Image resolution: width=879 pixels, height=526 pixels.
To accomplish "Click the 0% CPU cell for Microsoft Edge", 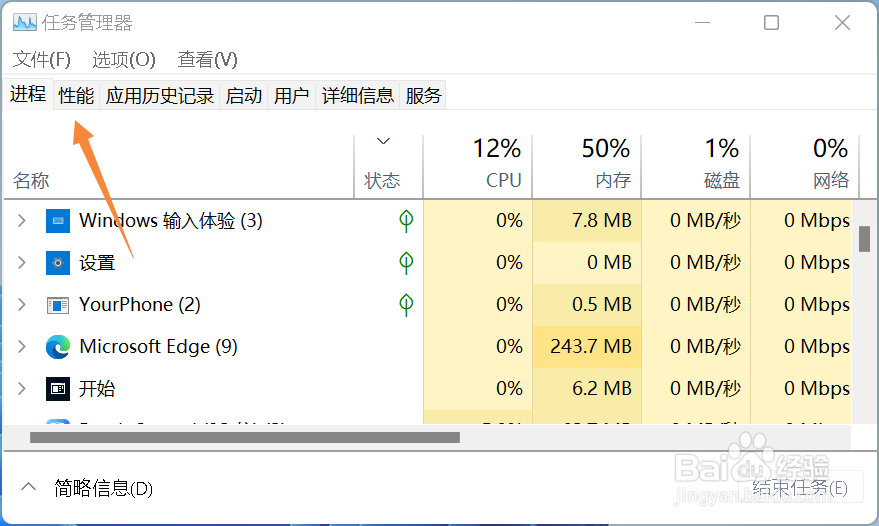I will (x=478, y=347).
